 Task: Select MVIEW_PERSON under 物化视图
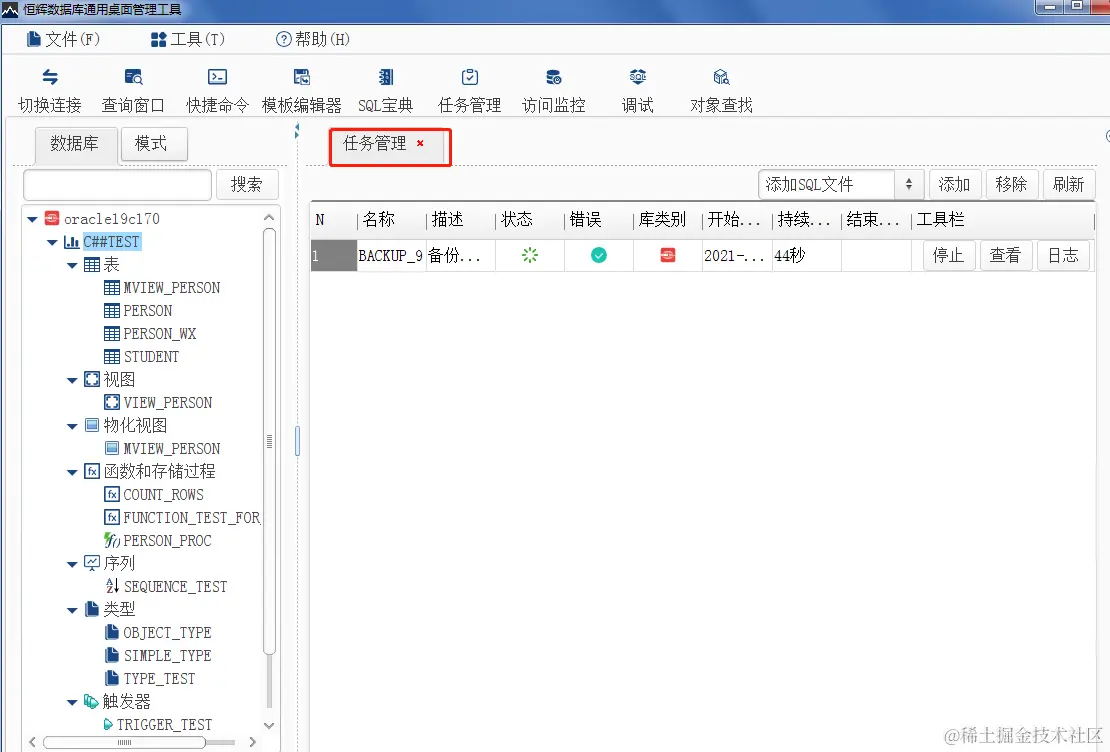(x=171, y=448)
